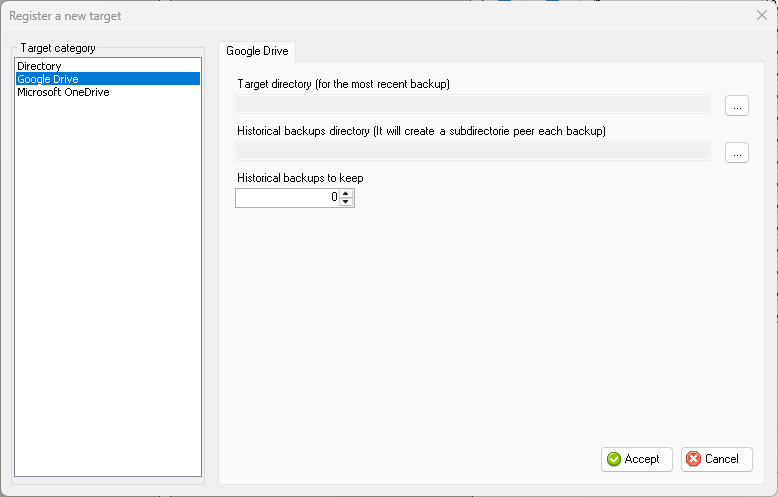Switch to the Google Drive tab

[x=257, y=51]
